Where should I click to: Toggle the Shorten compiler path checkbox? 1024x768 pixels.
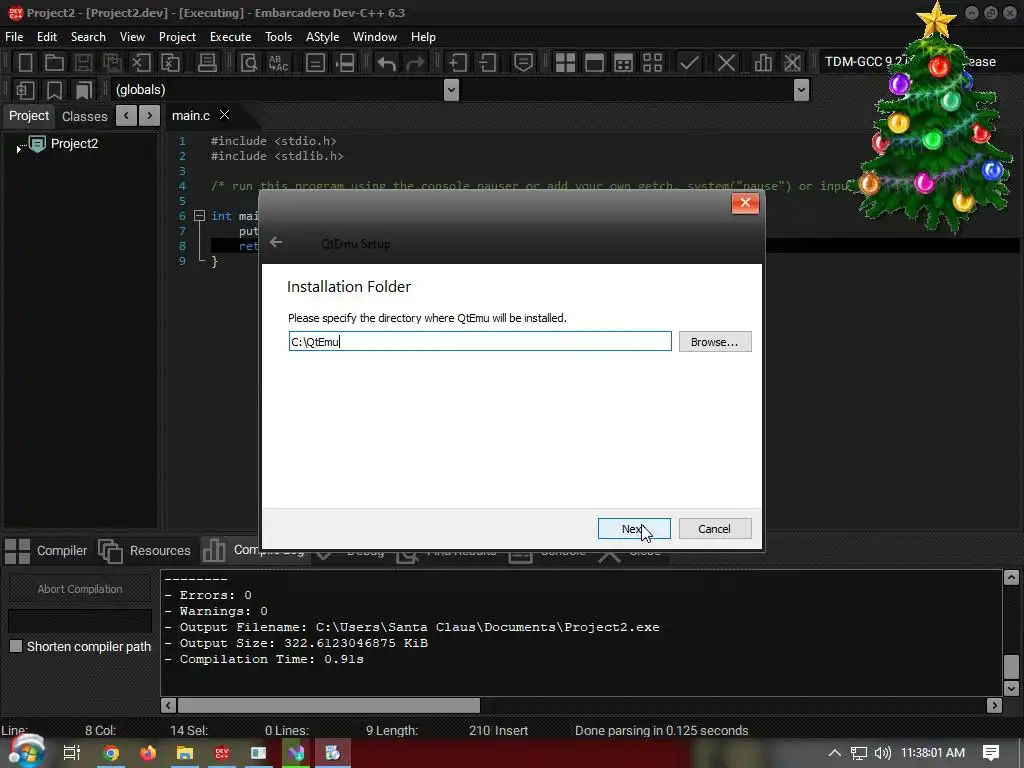(x=16, y=646)
